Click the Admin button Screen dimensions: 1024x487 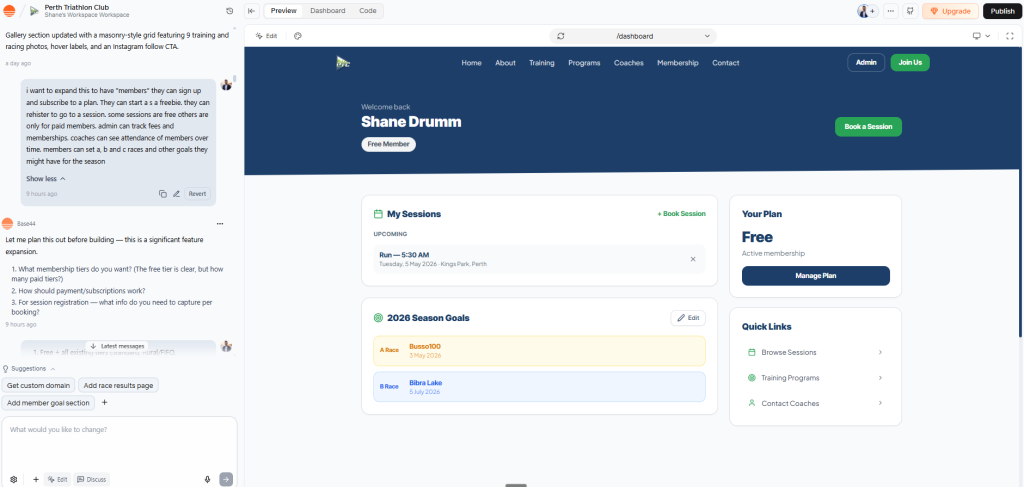(866, 63)
